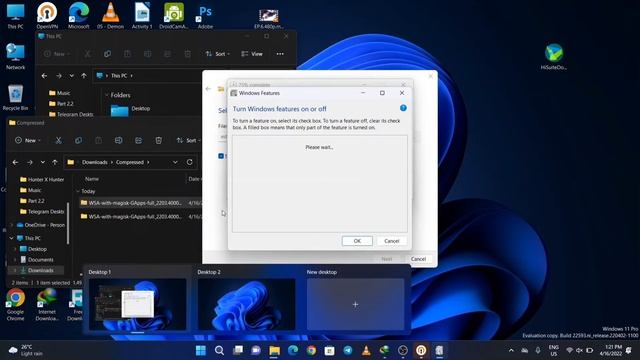Image resolution: width=640 pixels, height=360 pixels.
Task: Select the HiSuite desktop icon
Action: (x=554, y=56)
